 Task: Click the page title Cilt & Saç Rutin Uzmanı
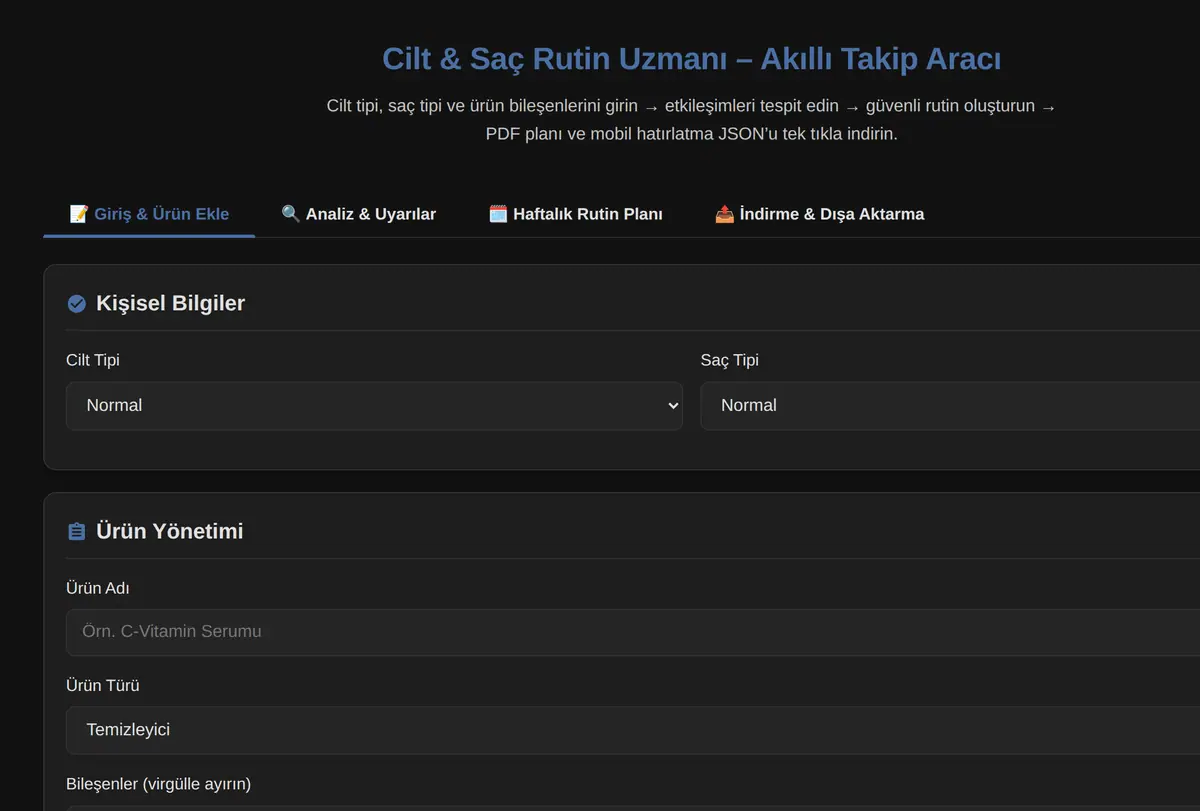click(x=691, y=59)
